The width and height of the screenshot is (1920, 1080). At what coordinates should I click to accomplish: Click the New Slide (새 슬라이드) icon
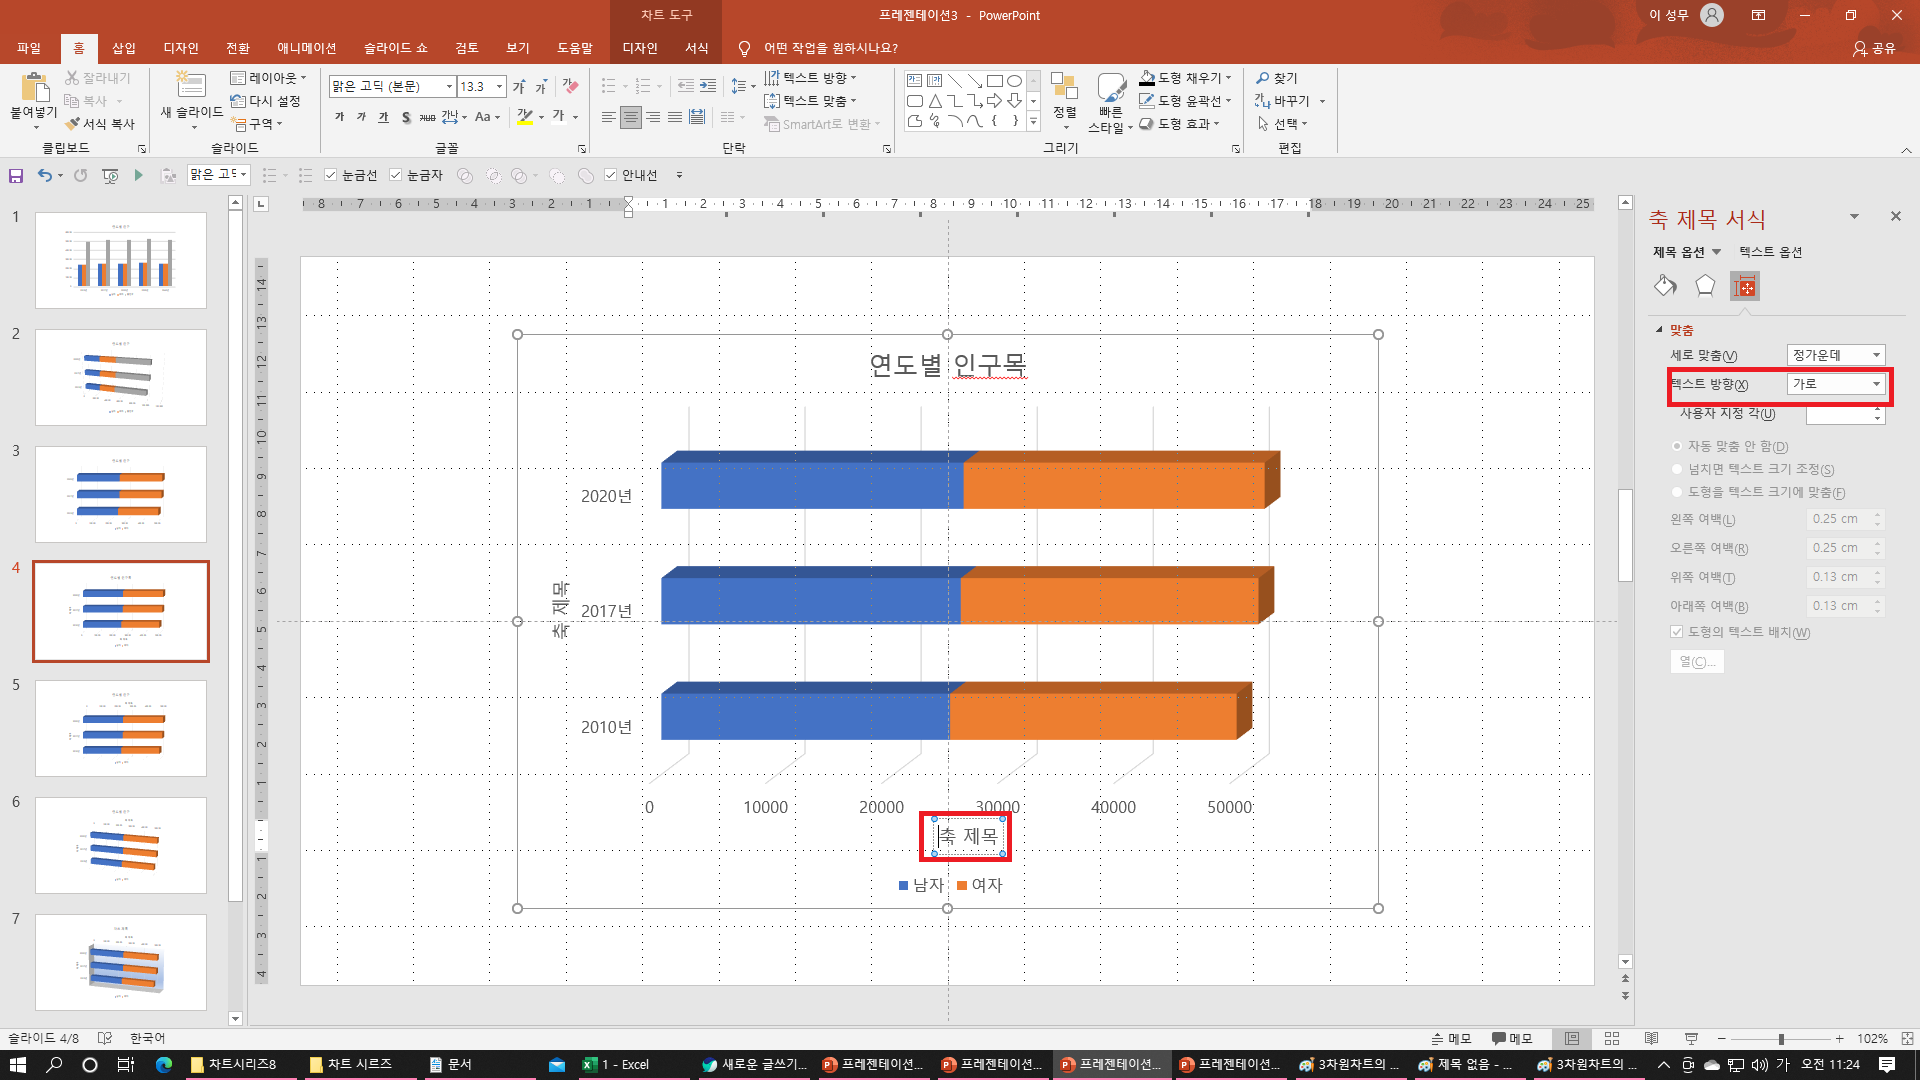190,87
